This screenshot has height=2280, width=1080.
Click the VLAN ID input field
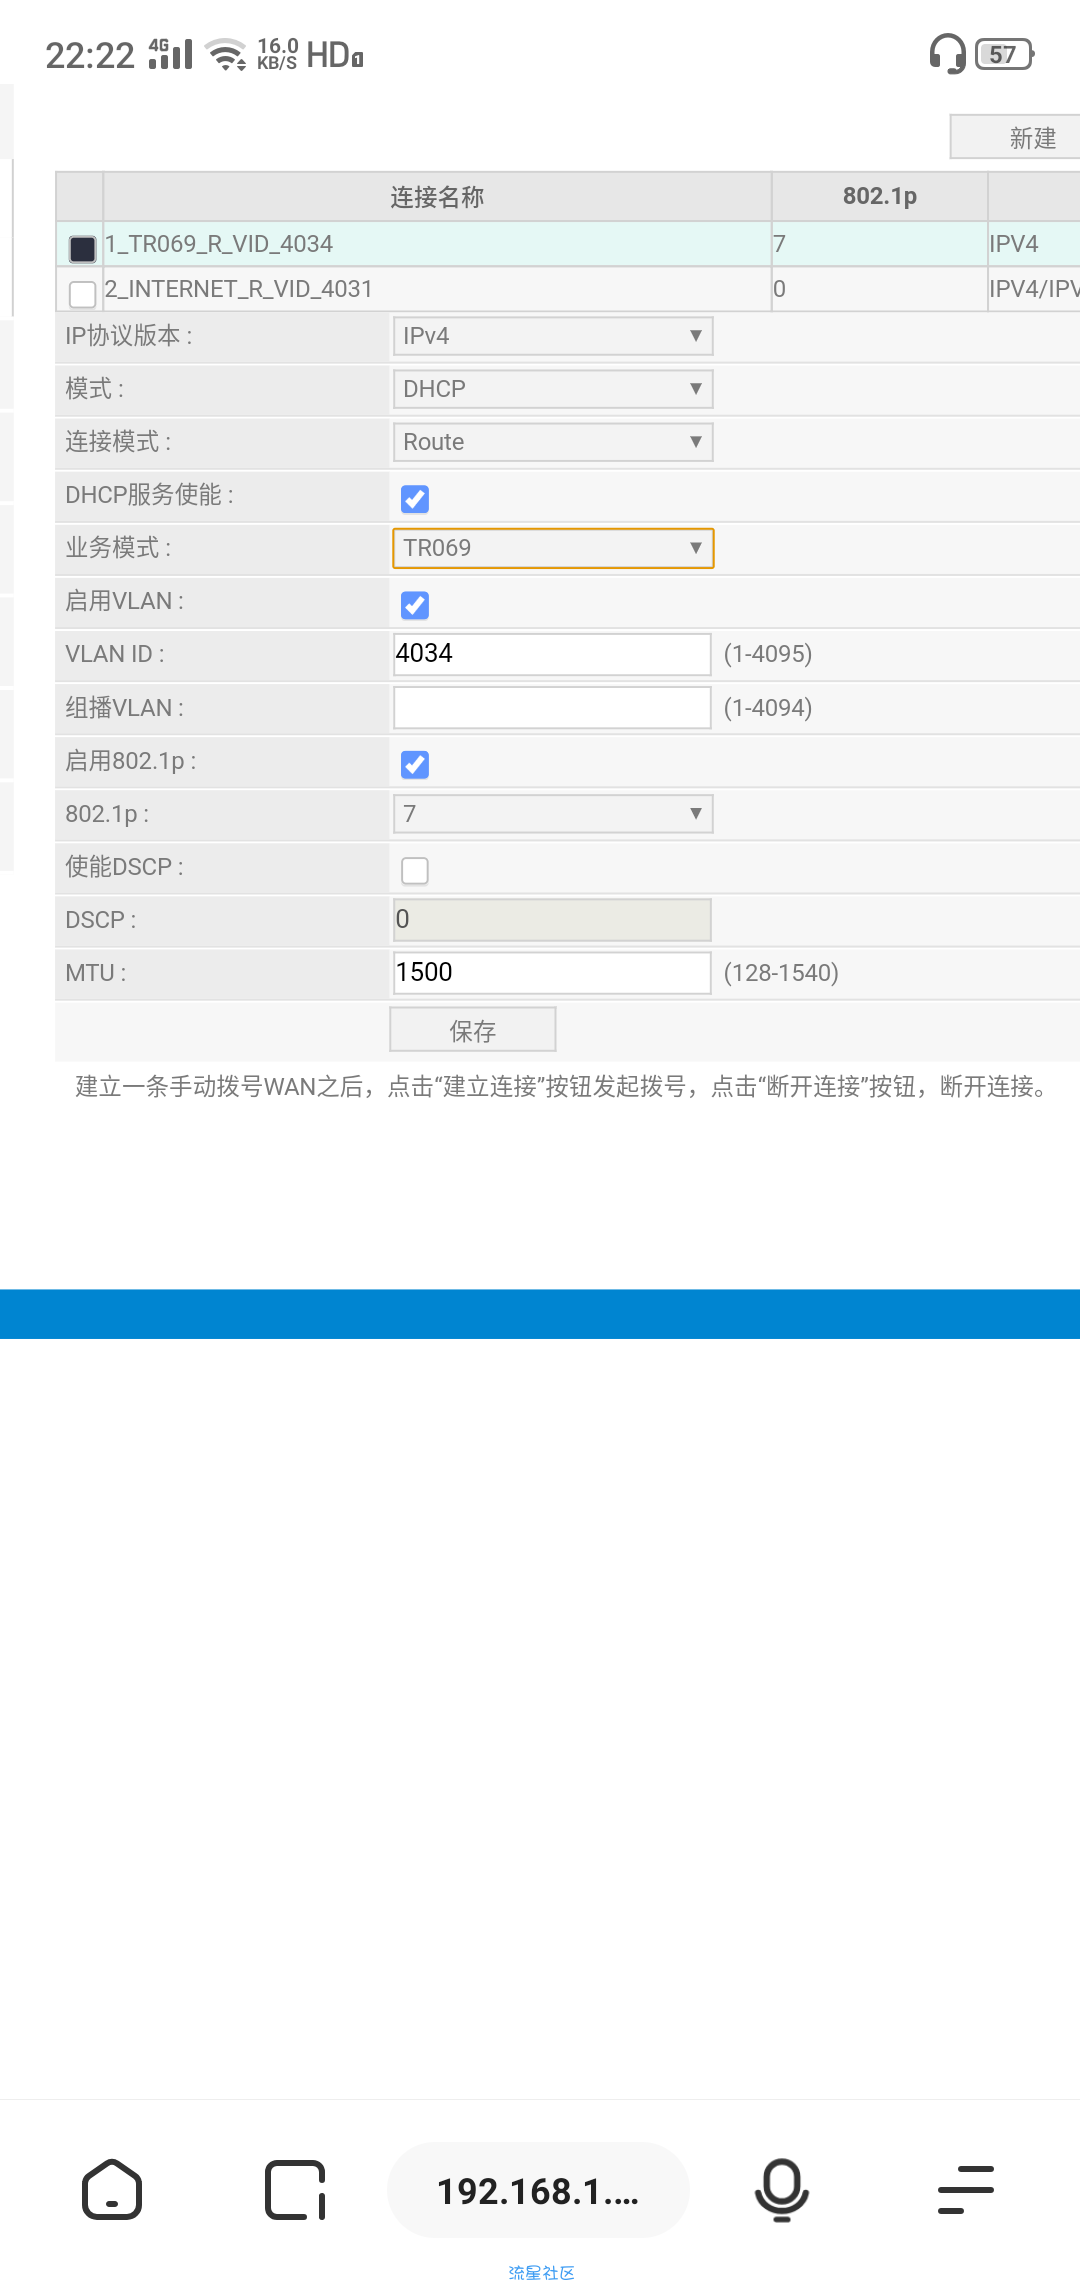point(552,654)
